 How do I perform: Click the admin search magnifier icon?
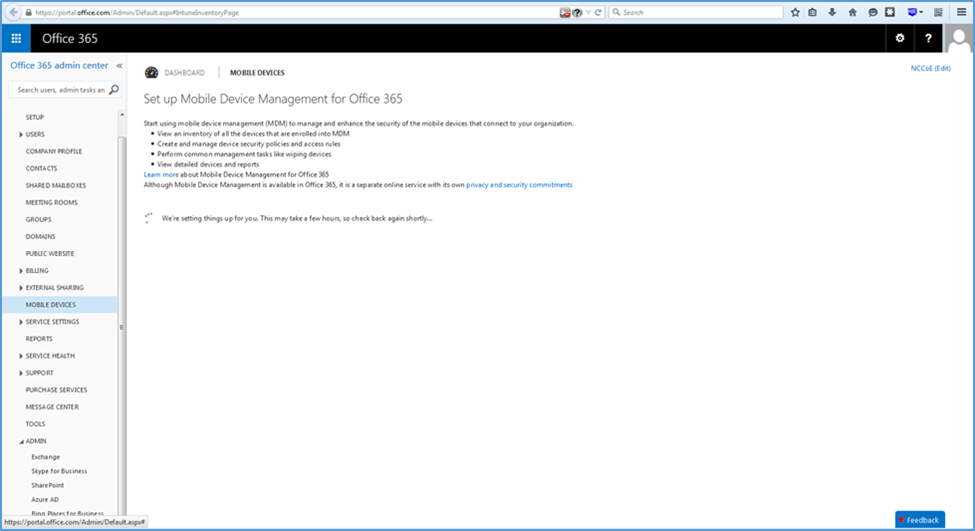pos(114,90)
